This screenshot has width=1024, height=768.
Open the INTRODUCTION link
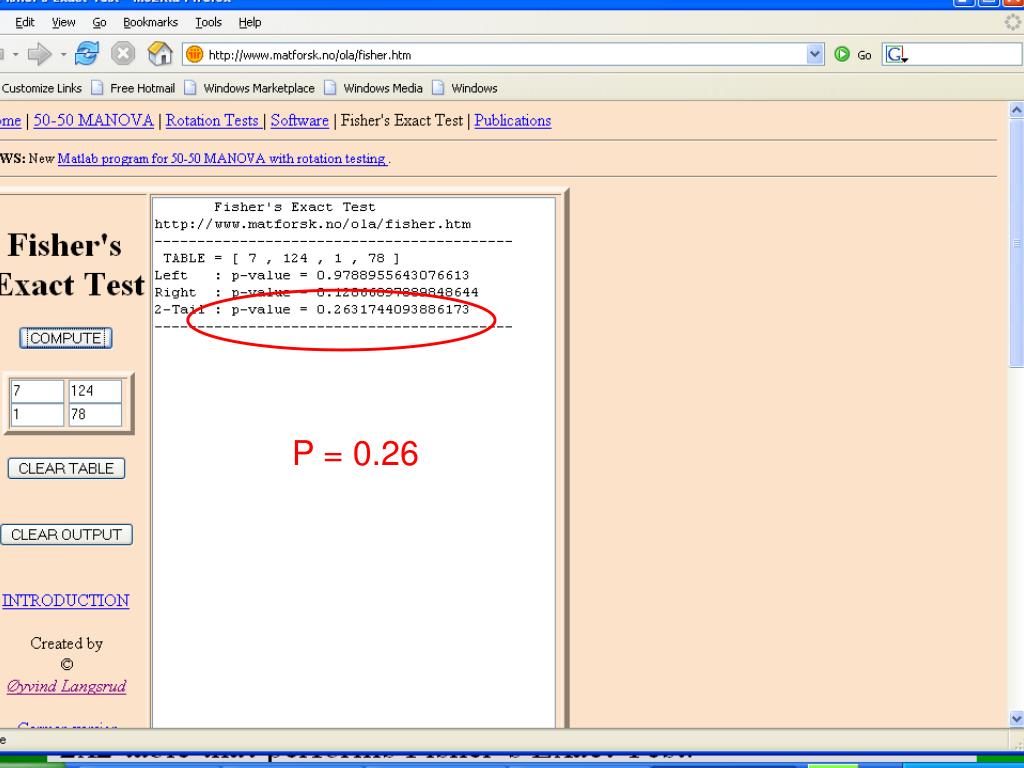click(x=66, y=601)
